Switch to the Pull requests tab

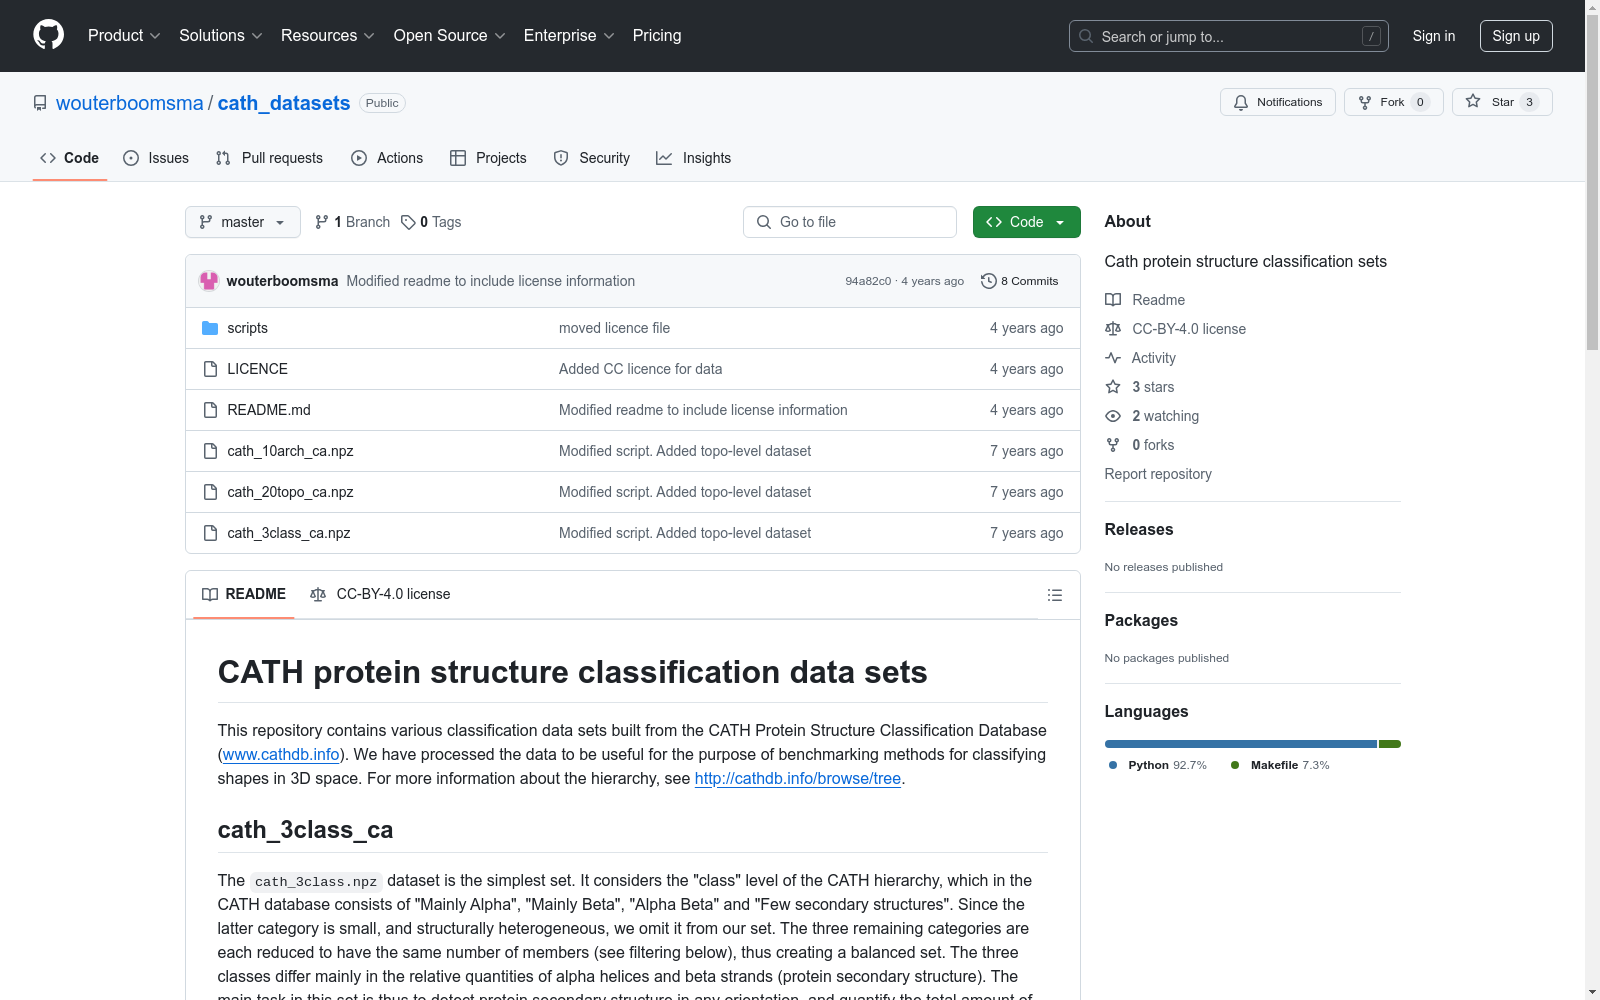269,158
